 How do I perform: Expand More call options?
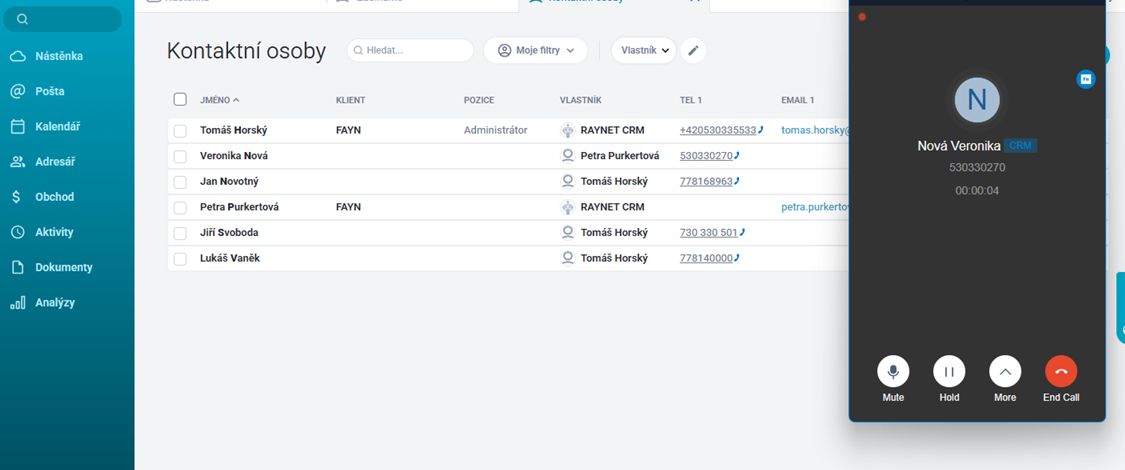point(1005,372)
